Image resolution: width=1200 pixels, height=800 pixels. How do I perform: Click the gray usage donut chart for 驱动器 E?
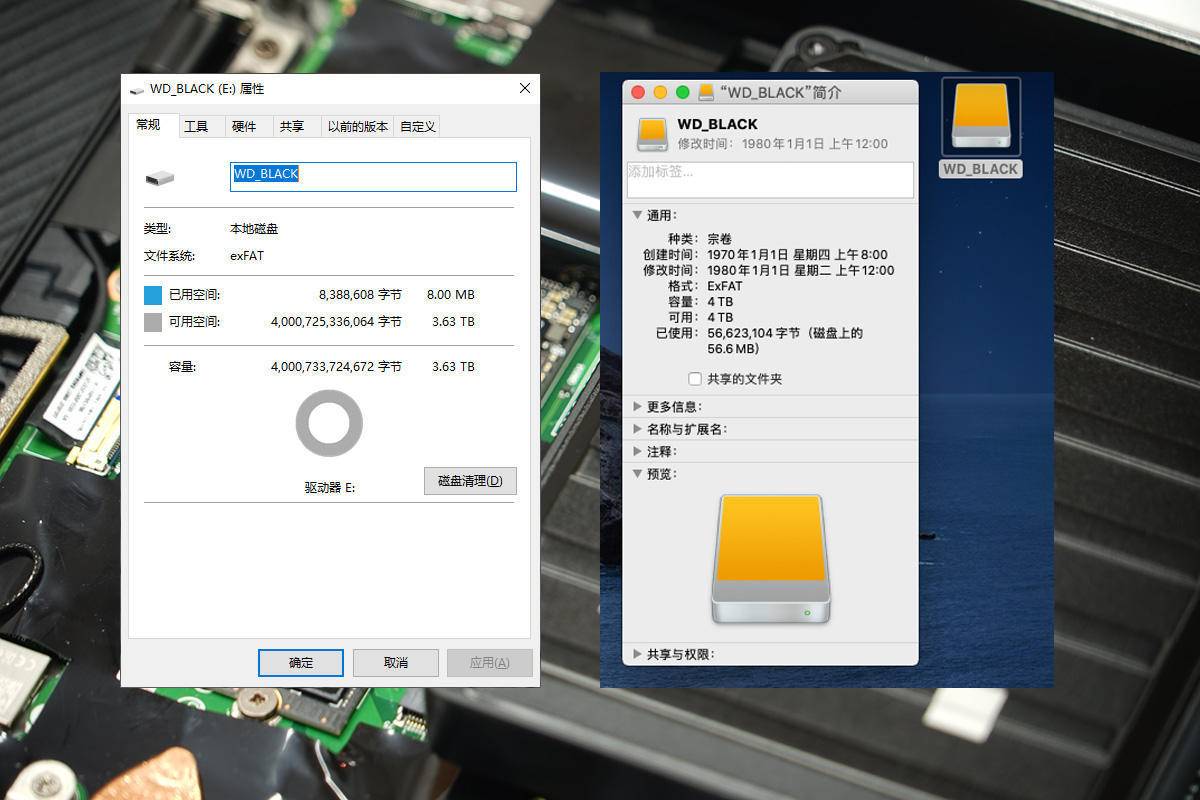[328, 422]
